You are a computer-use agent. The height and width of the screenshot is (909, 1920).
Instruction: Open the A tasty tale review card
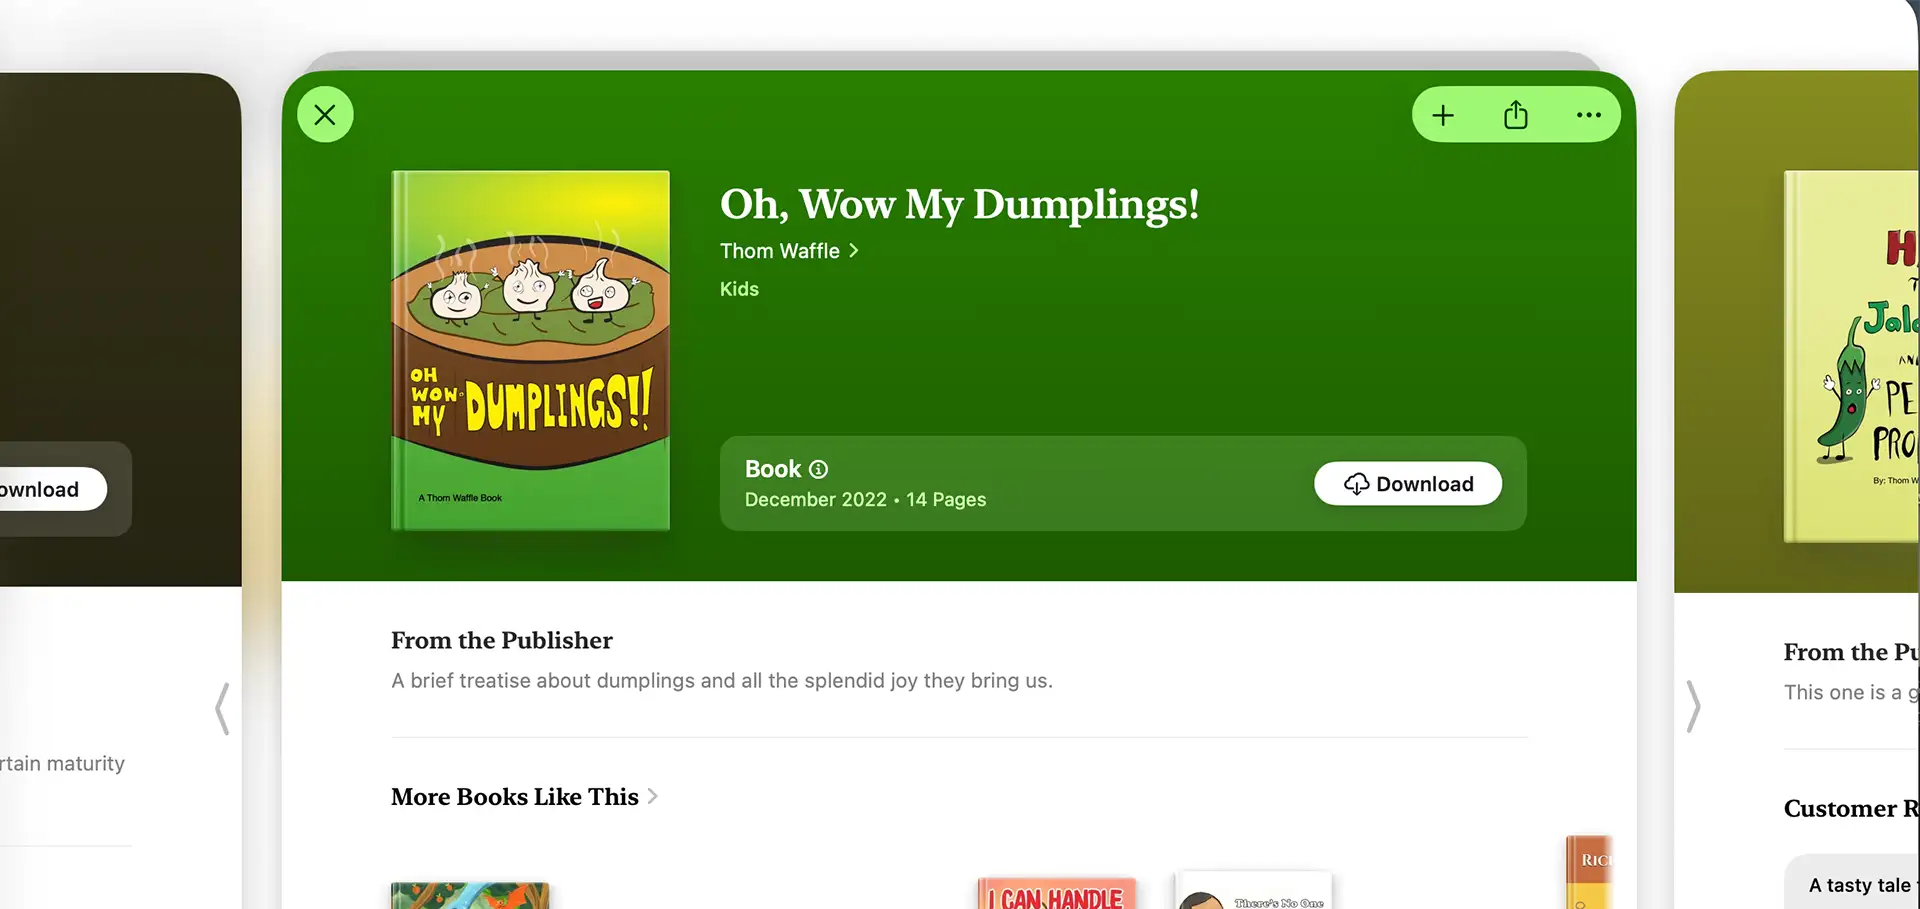pyautogui.click(x=1852, y=882)
